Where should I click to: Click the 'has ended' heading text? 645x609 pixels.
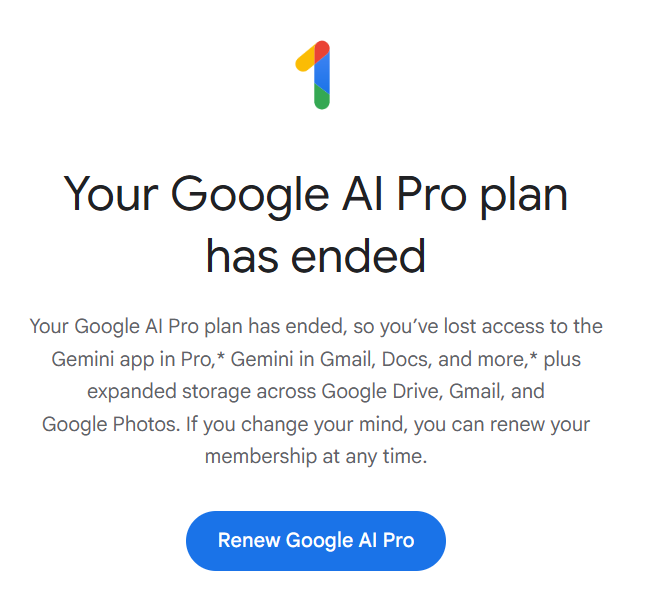click(316, 257)
